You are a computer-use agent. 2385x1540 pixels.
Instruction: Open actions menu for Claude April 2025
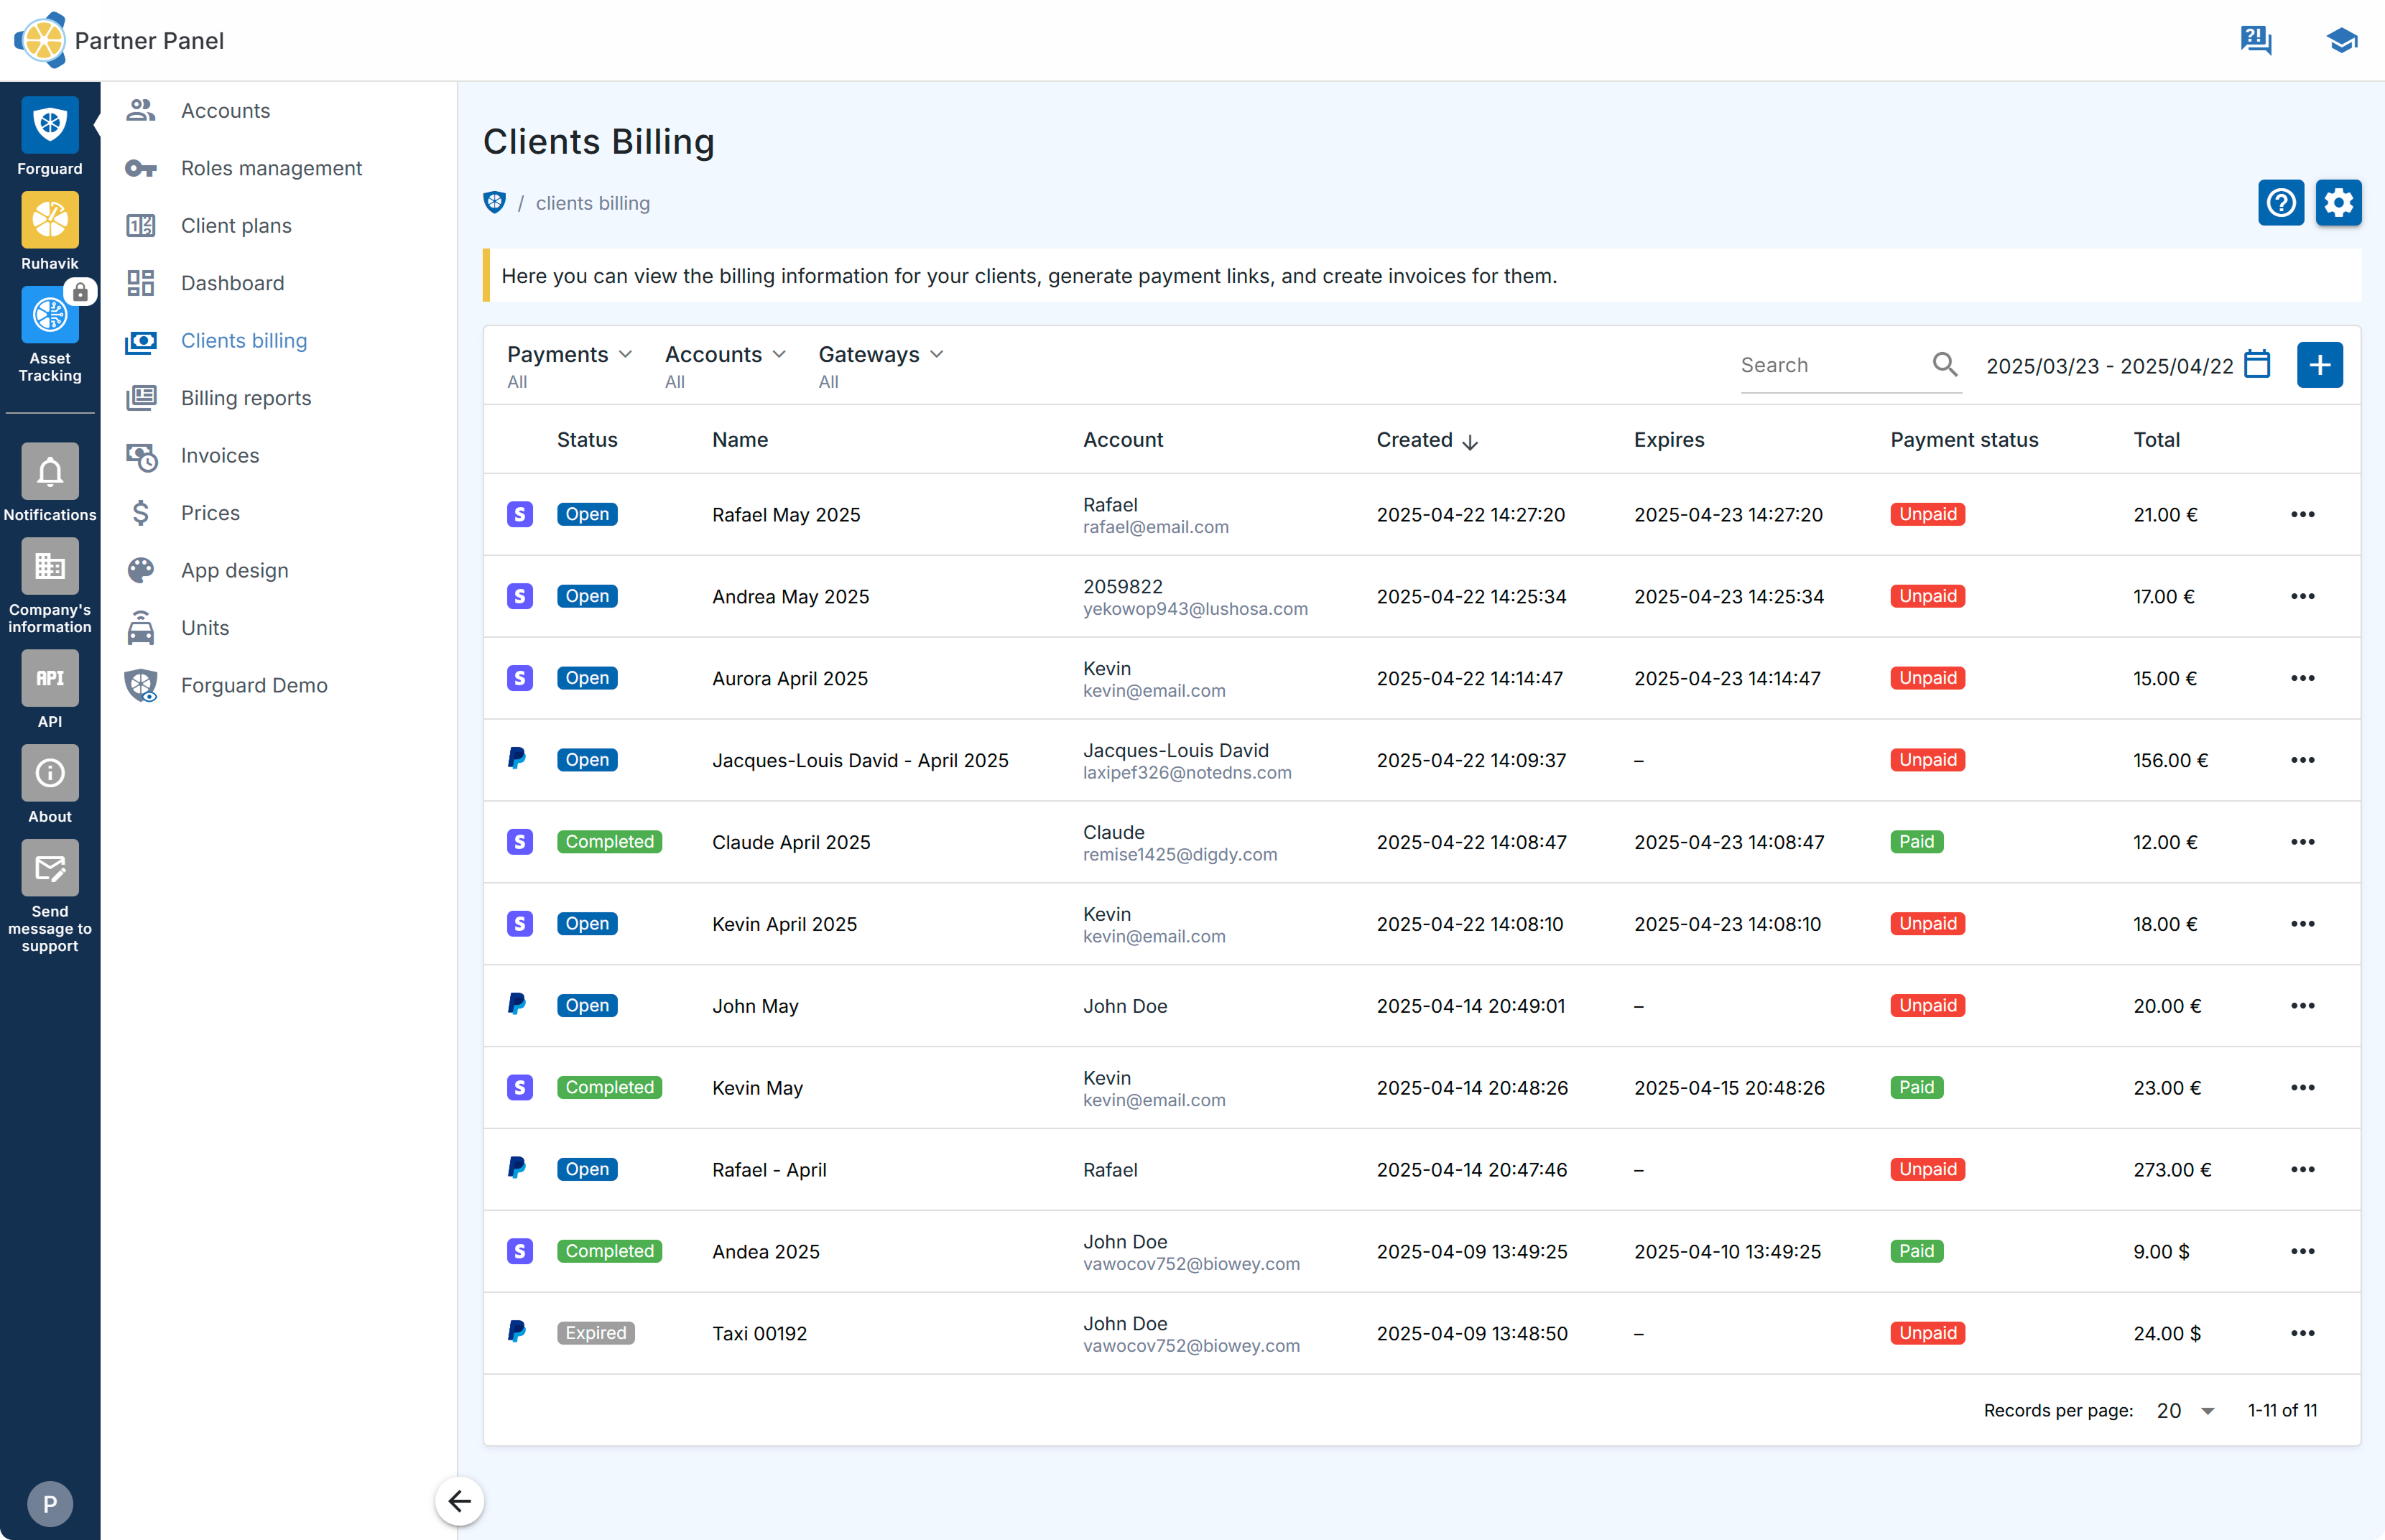(2302, 842)
